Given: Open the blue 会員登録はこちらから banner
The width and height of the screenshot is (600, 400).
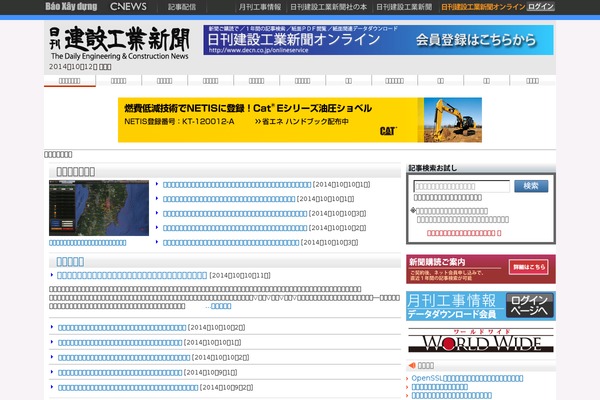Looking at the screenshot, I should pos(378,40).
